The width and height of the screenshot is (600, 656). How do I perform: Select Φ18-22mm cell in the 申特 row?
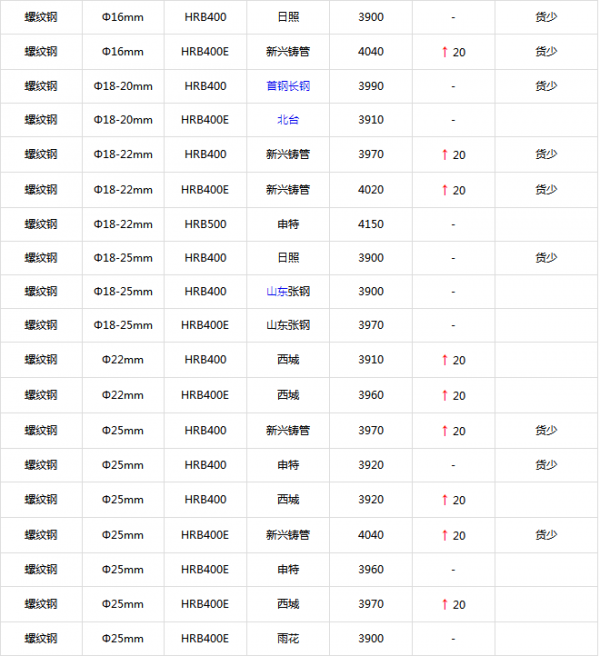123,224
